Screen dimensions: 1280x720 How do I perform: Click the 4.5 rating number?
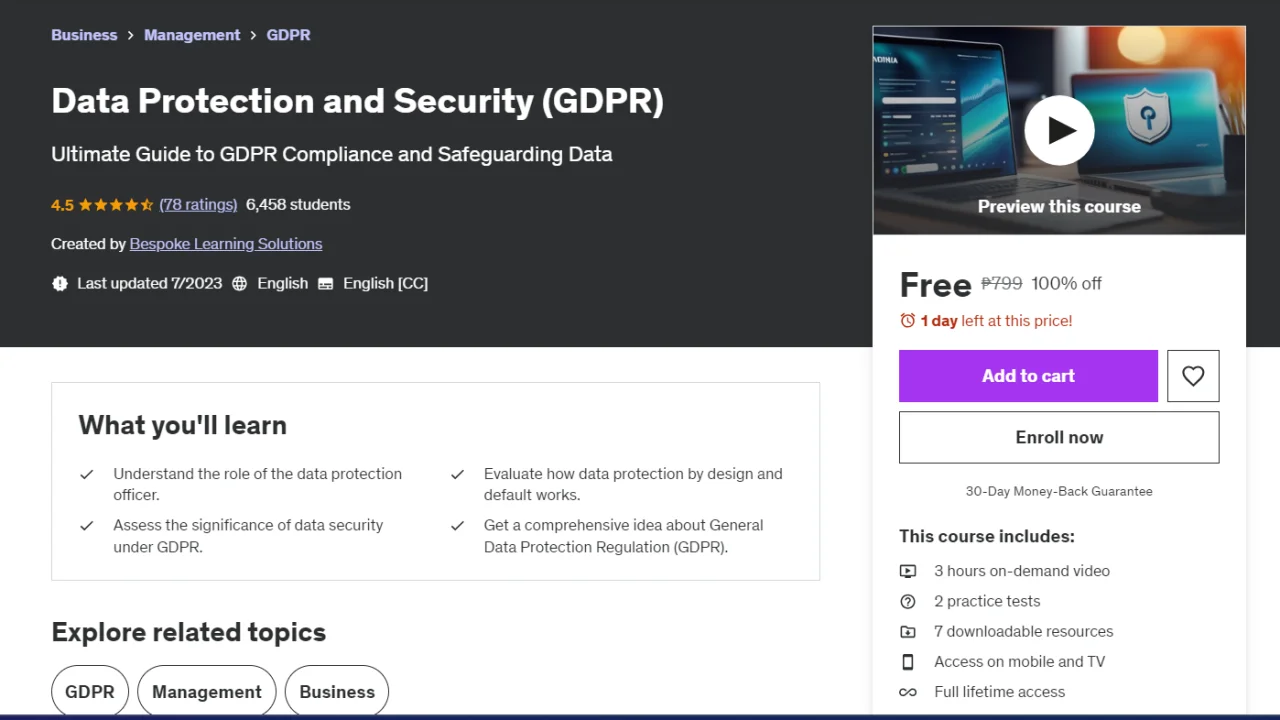pos(62,204)
